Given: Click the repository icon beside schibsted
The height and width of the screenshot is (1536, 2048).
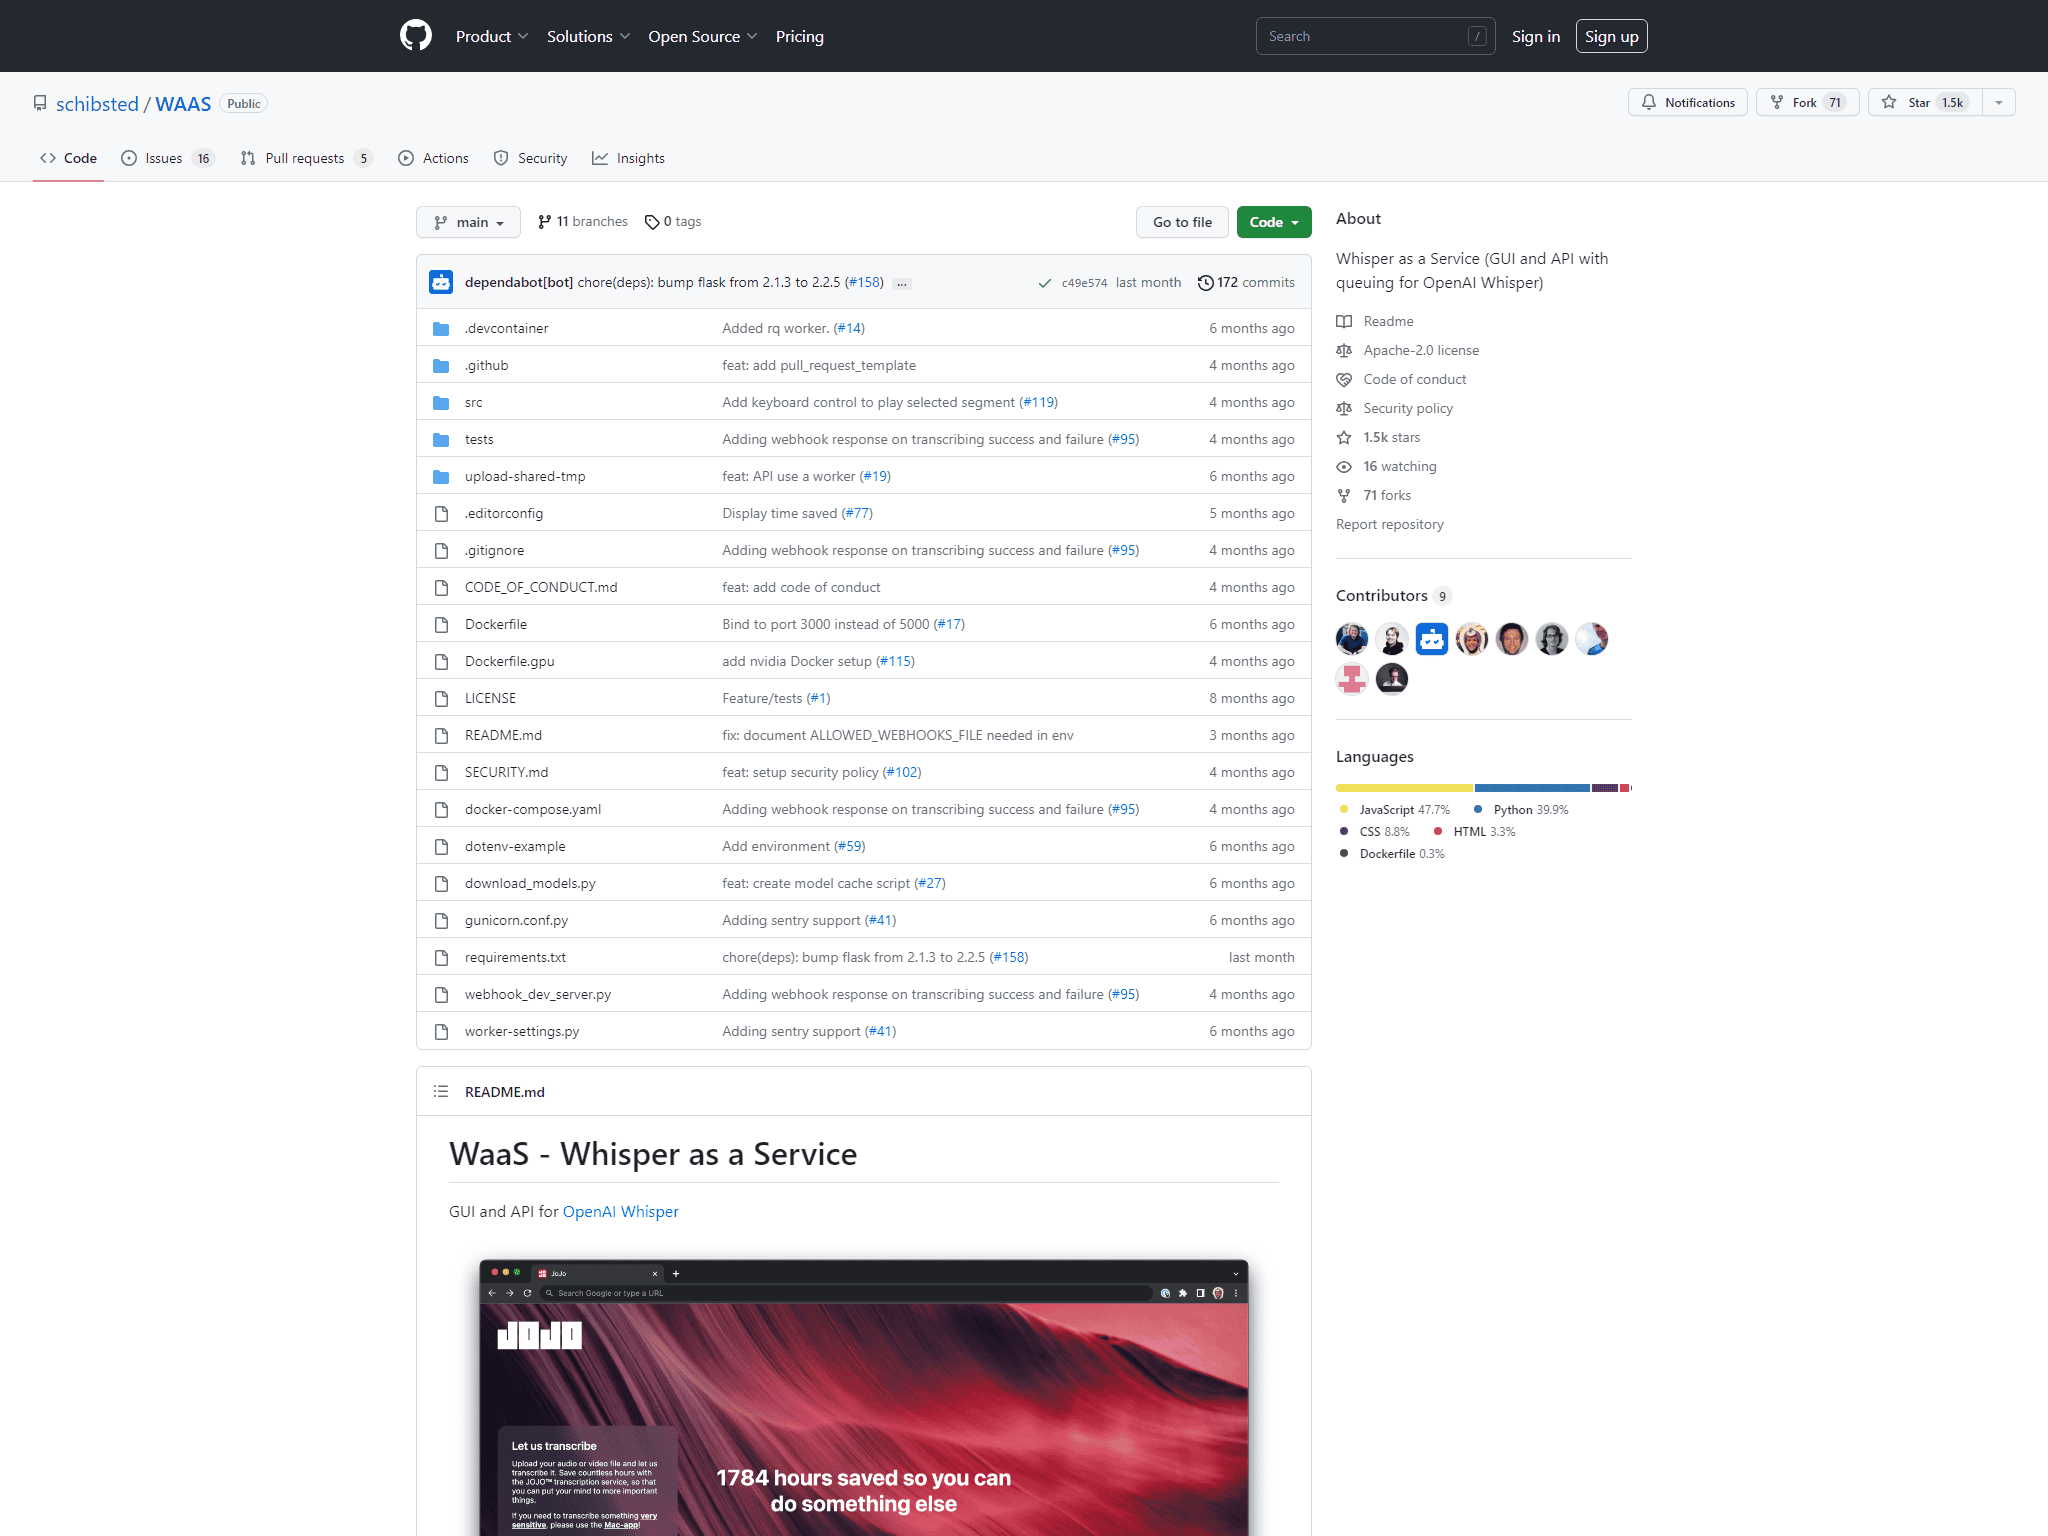Looking at the screenshot, I should [x=40, y=103].
